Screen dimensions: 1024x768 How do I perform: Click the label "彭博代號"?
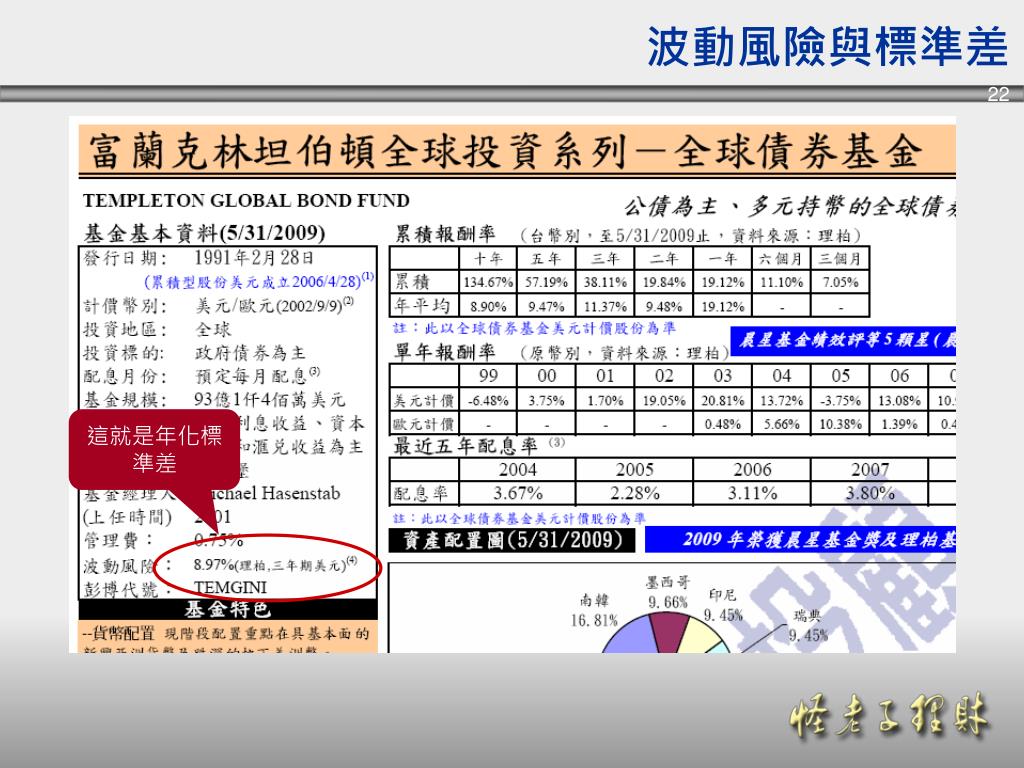tap(121, 590)
